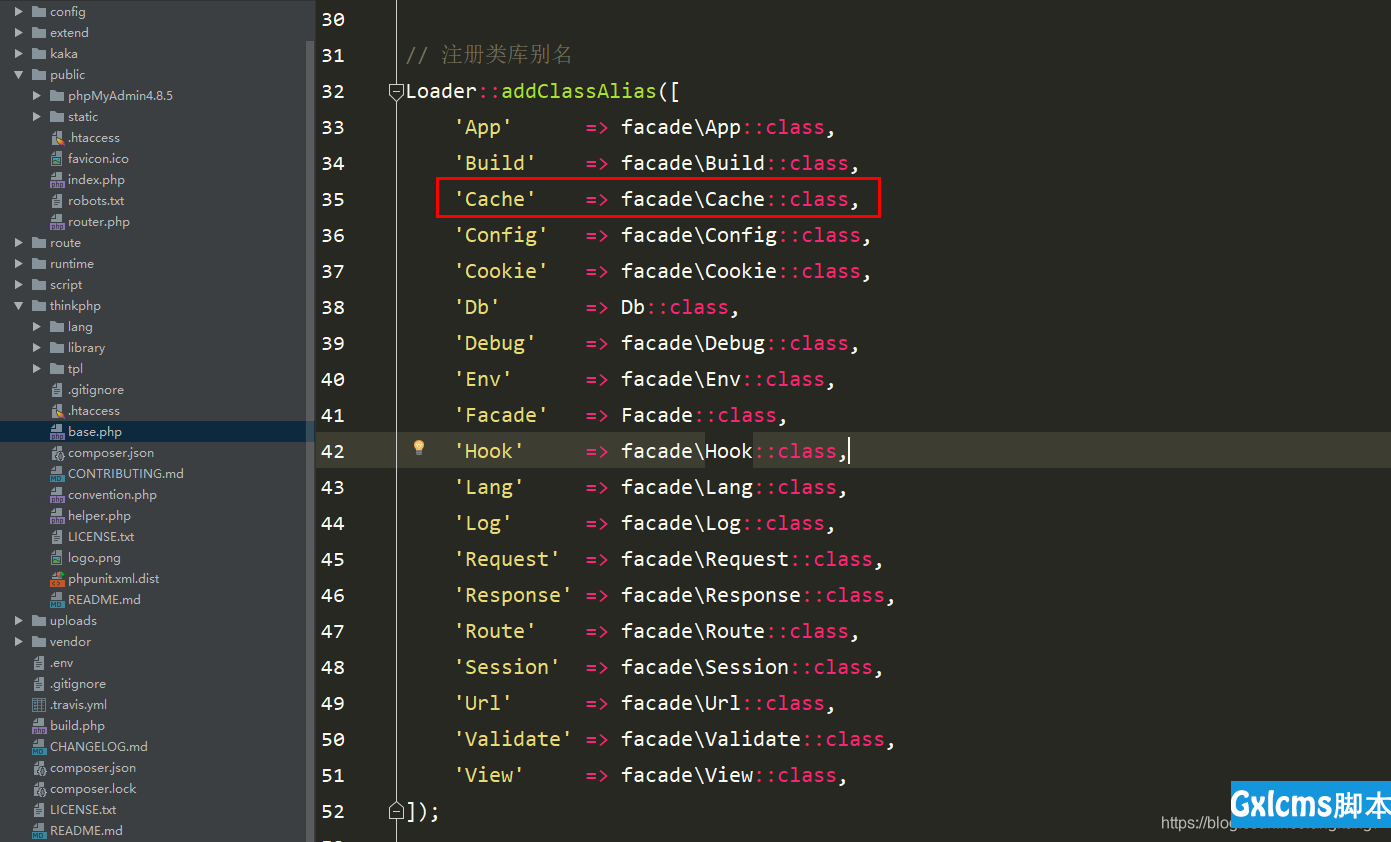
Task: Expand the config folder arrow
Action: click(19, 12)
